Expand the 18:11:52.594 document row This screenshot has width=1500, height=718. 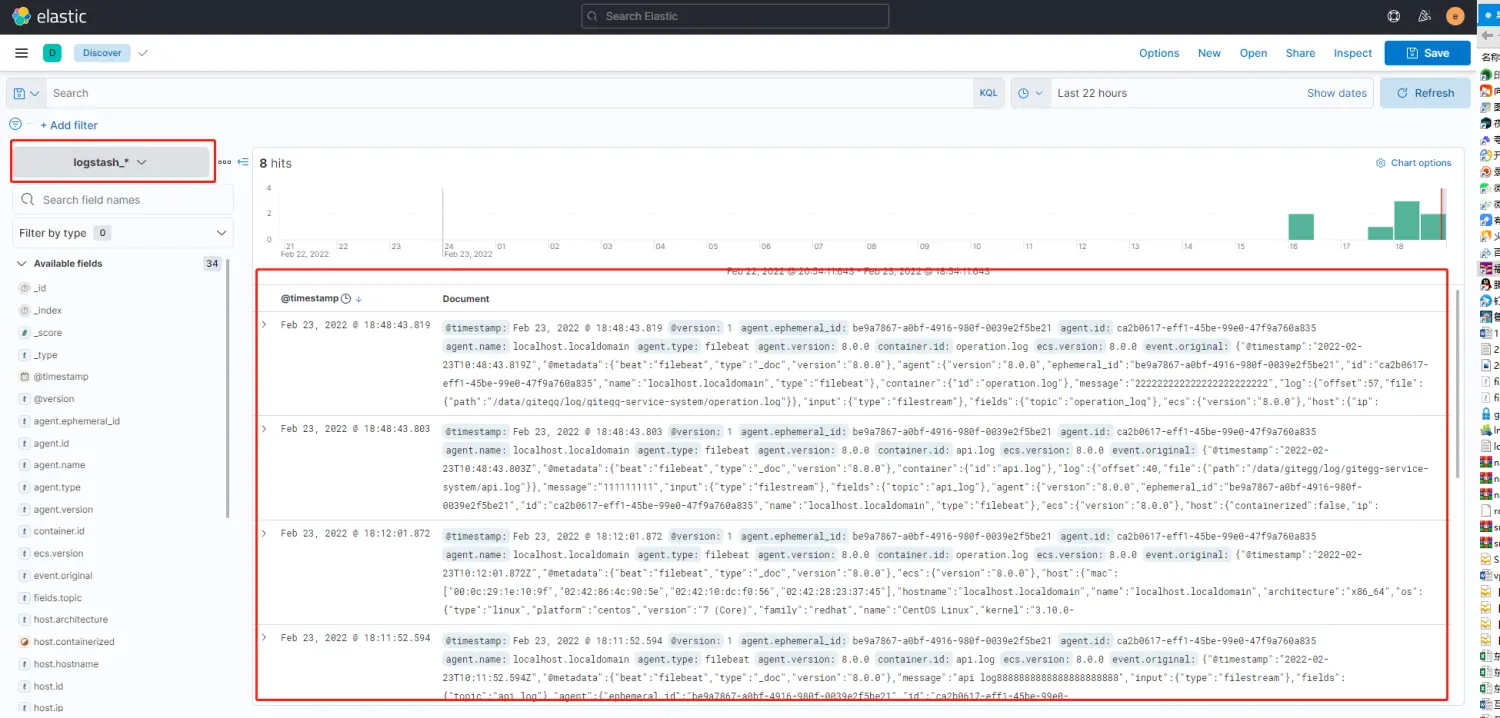[x=264, y=637]
